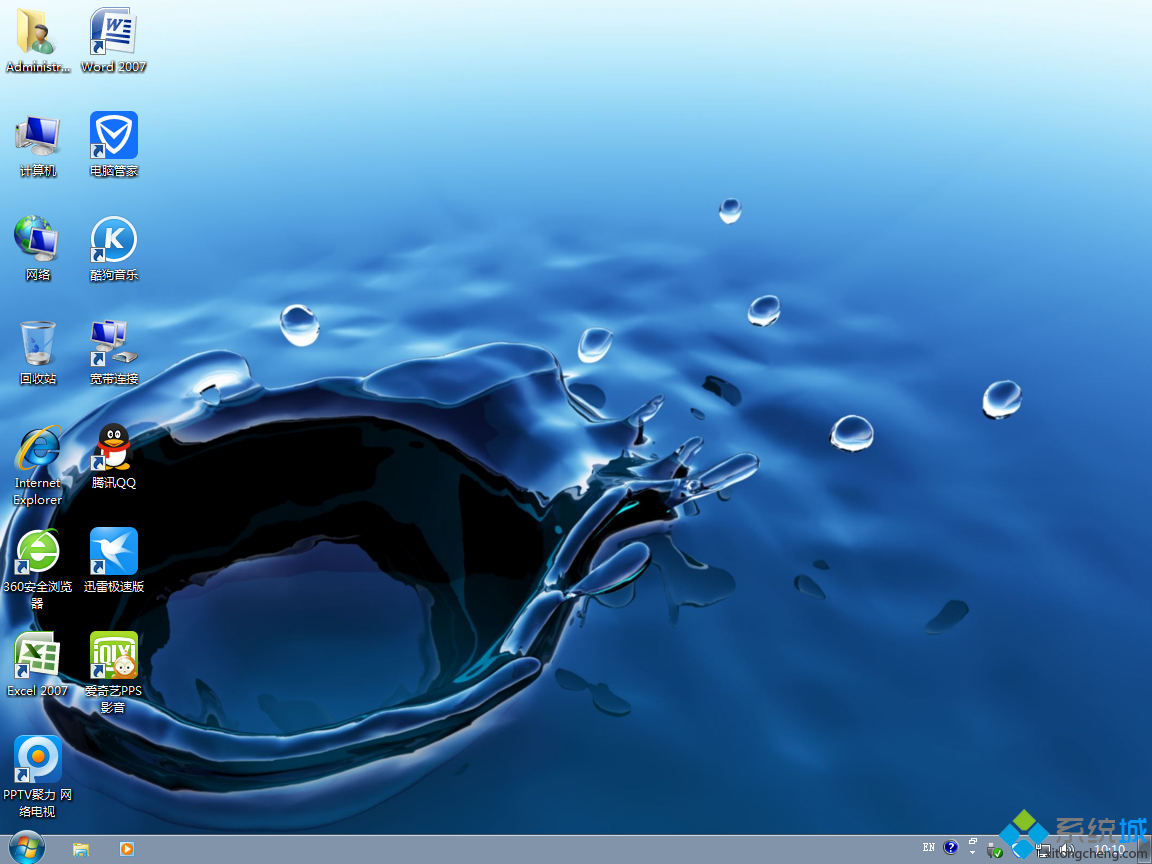Start the broadband connection (宽带连接)
The image size is (1152, 864).
click(x=113, y=344)
